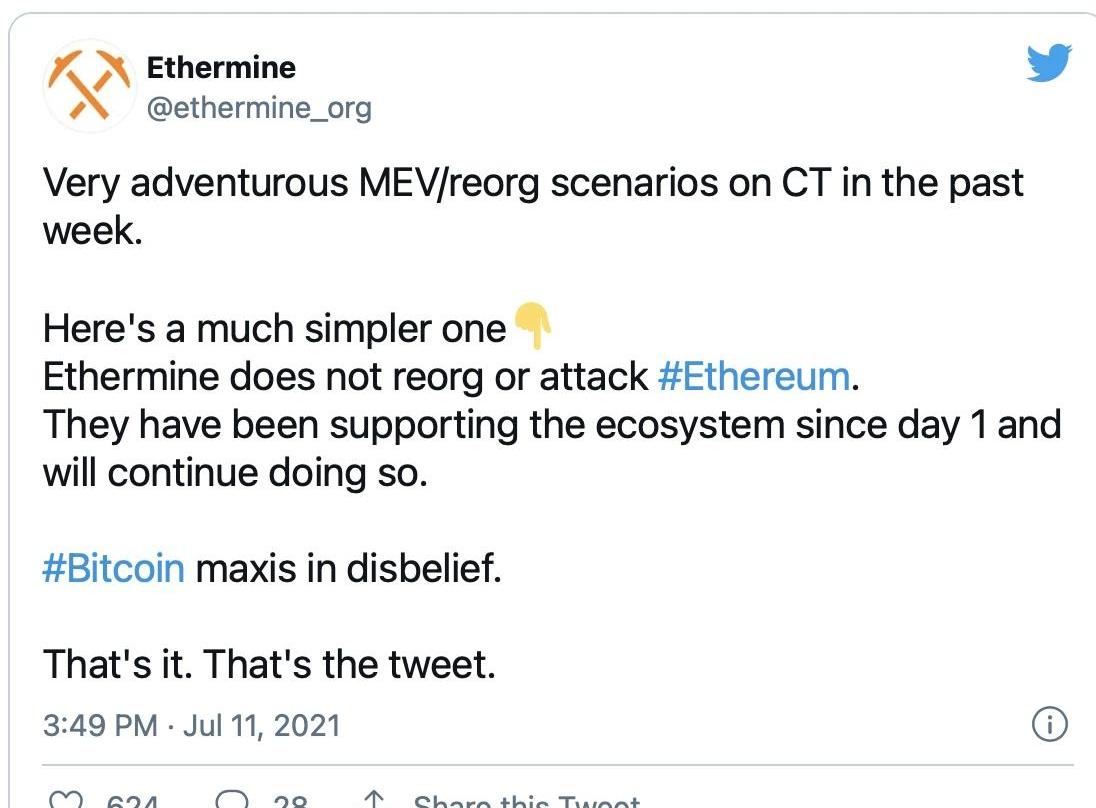Click the Ethermine display name
This screenshot has height=808, width=1096.
point(221,68)
